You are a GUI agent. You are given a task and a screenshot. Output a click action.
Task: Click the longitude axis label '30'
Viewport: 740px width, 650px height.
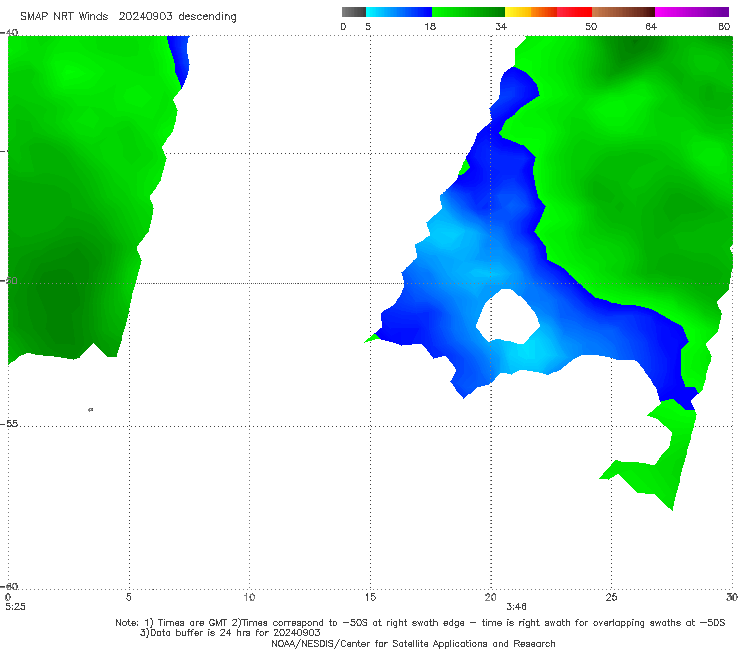[x=732, y=597]
